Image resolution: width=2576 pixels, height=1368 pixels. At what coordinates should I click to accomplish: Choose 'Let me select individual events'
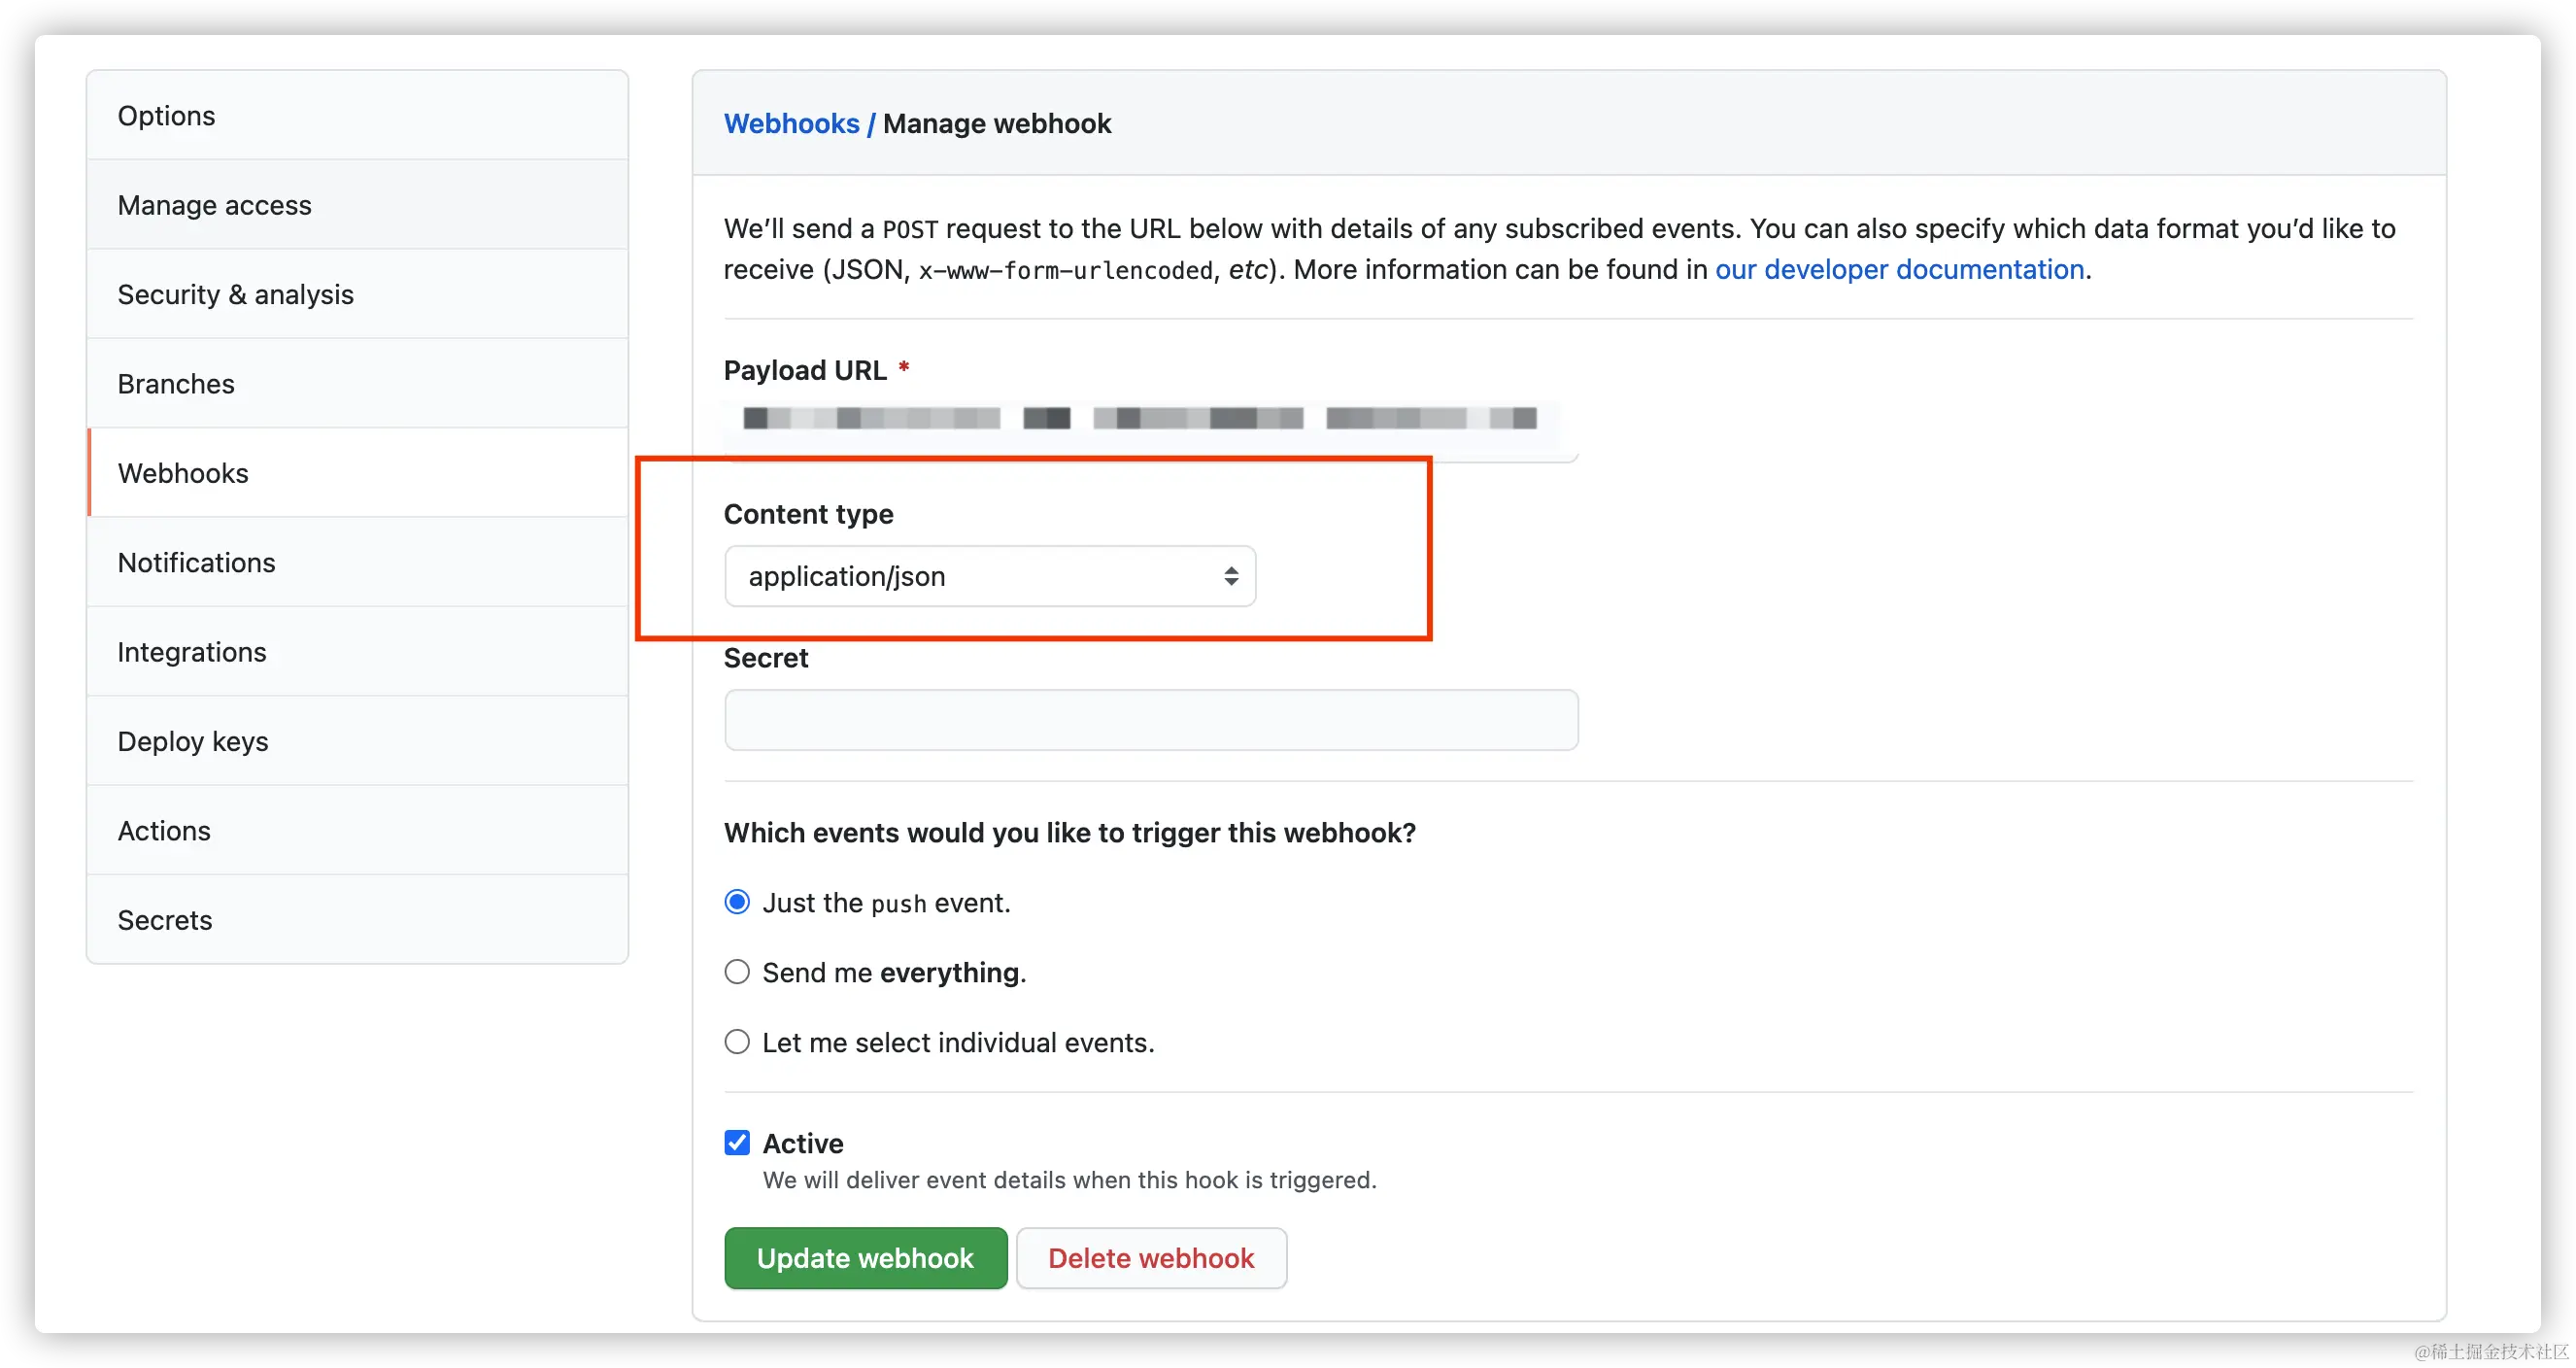[x=737, y=1042]
